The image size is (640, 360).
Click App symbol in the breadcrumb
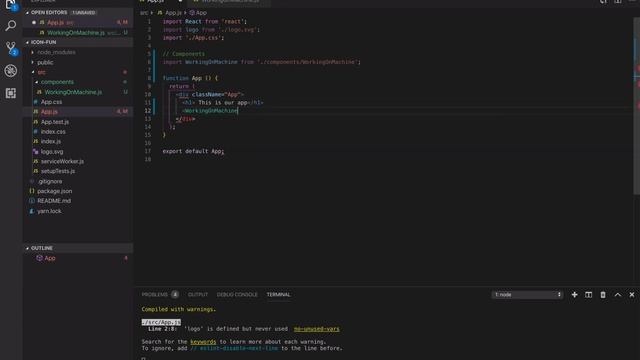coord(201,13)
